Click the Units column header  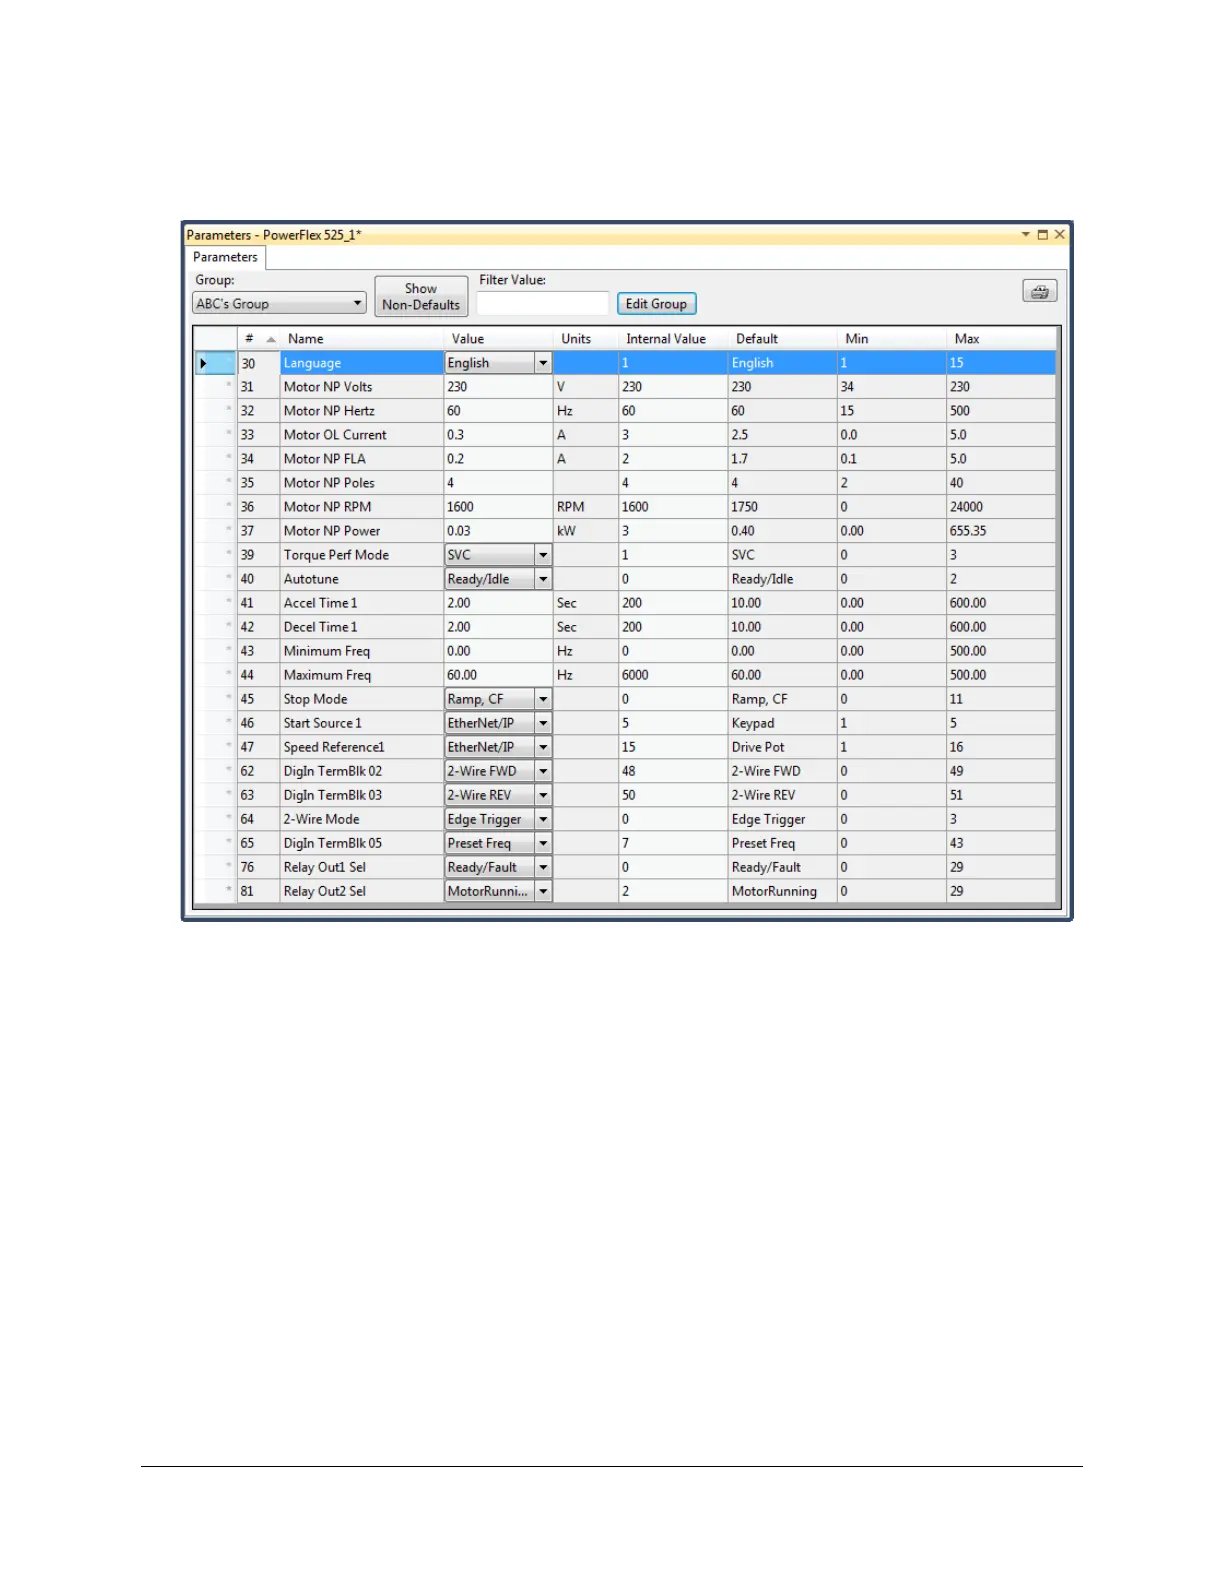(586, 339)
